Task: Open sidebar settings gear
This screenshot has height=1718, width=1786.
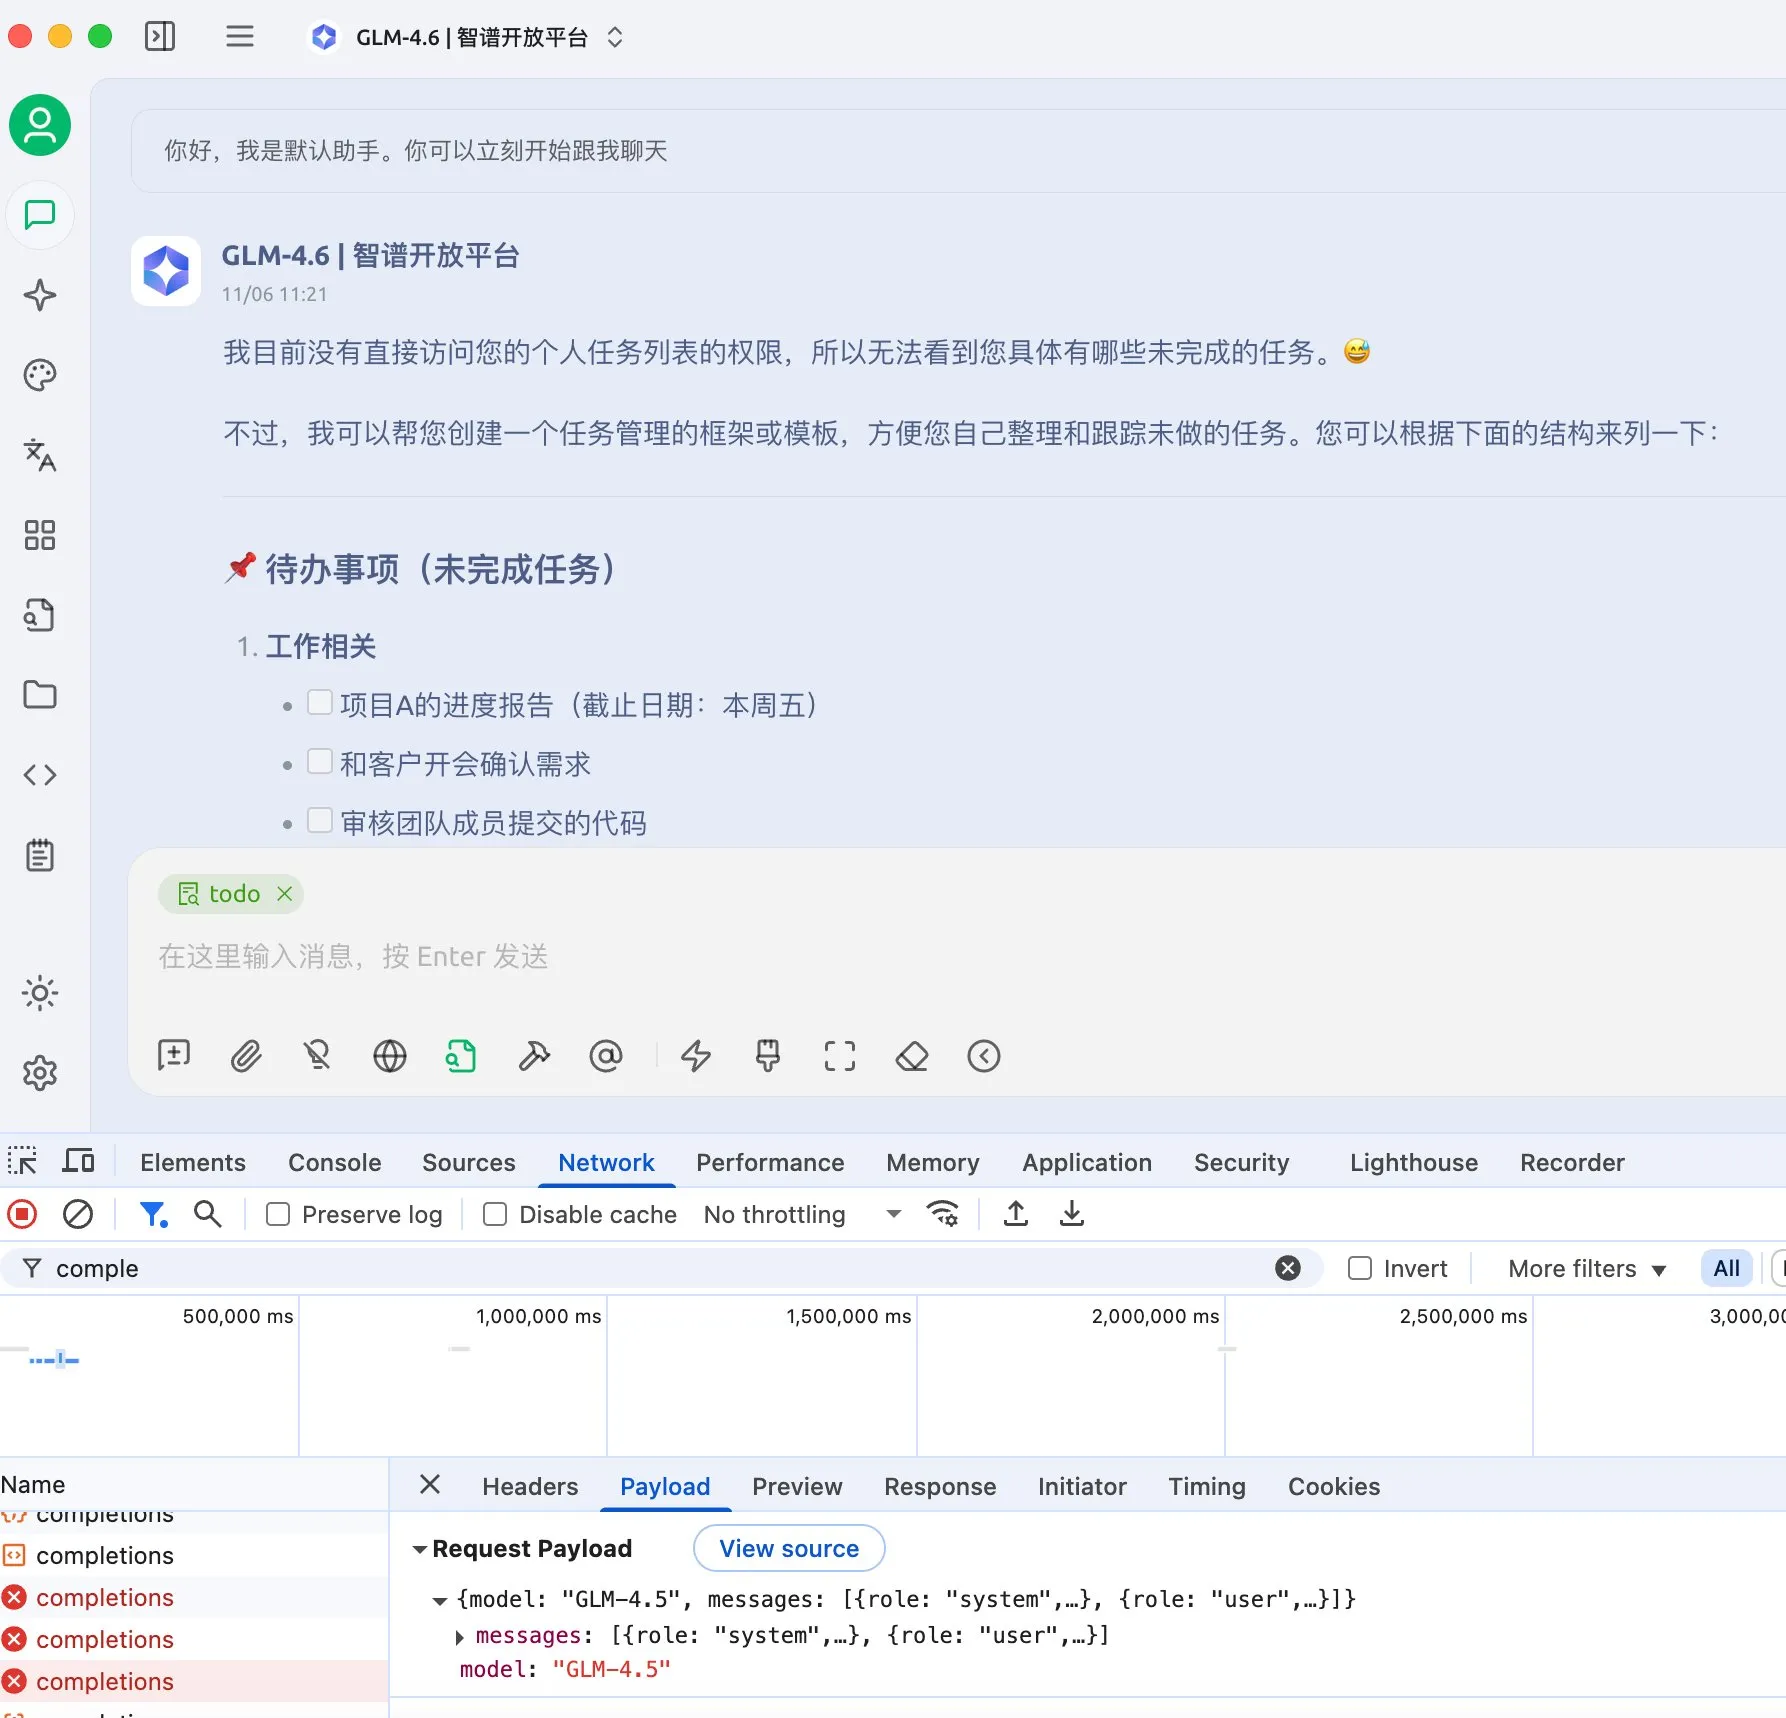Action: (39, 1072)
